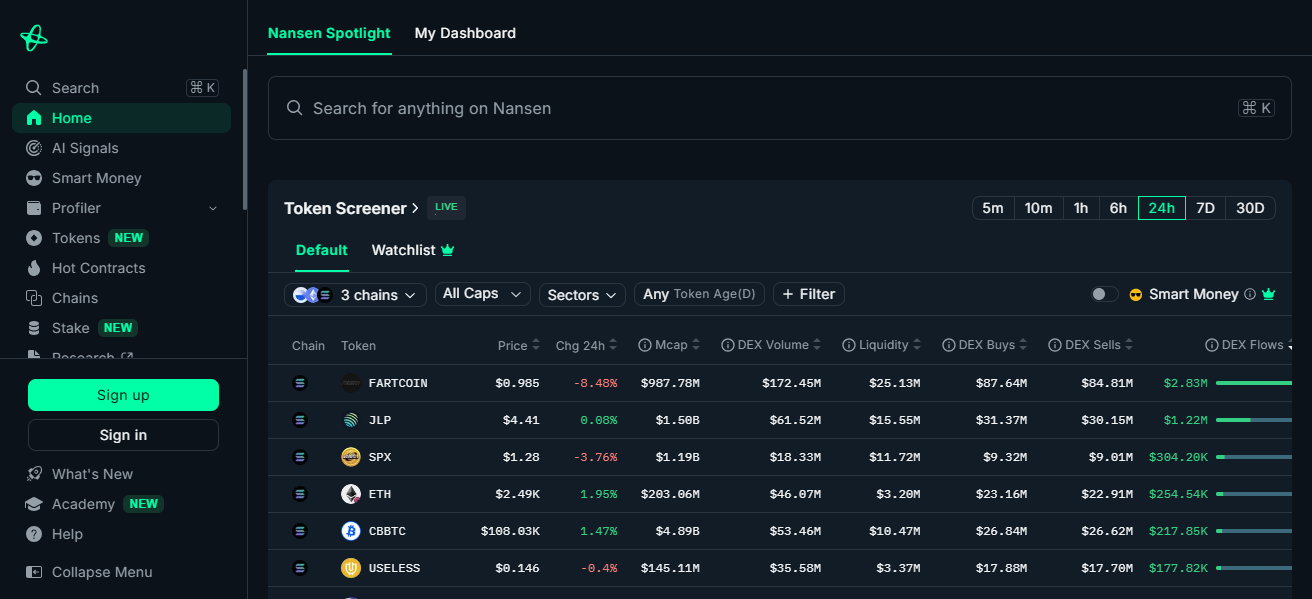1312x599 pixels.
Task: Open the Search item in the sidebar
Action: click(x=121, y=88)
